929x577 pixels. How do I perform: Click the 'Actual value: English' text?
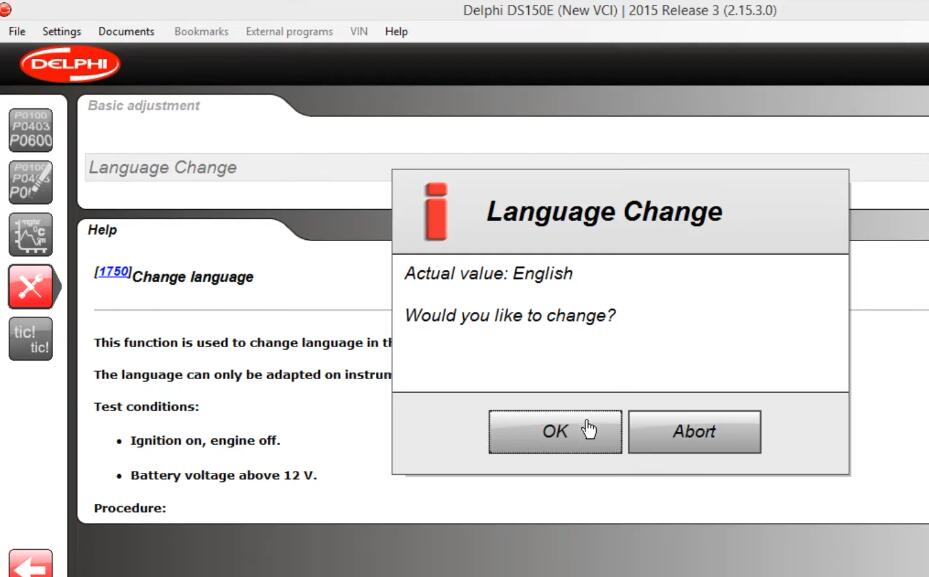coord(489,274)
